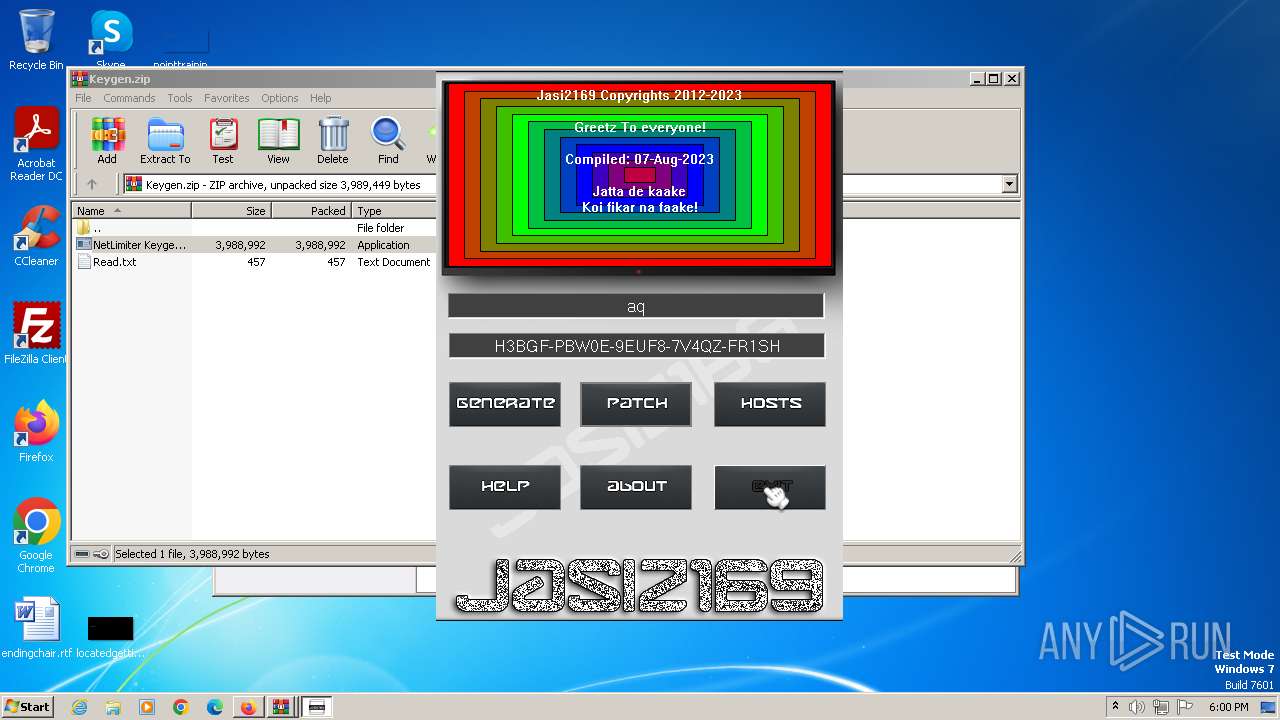Show hidden system tray icons
This screenshot has height=720, width=1280.
(1115, 707)
